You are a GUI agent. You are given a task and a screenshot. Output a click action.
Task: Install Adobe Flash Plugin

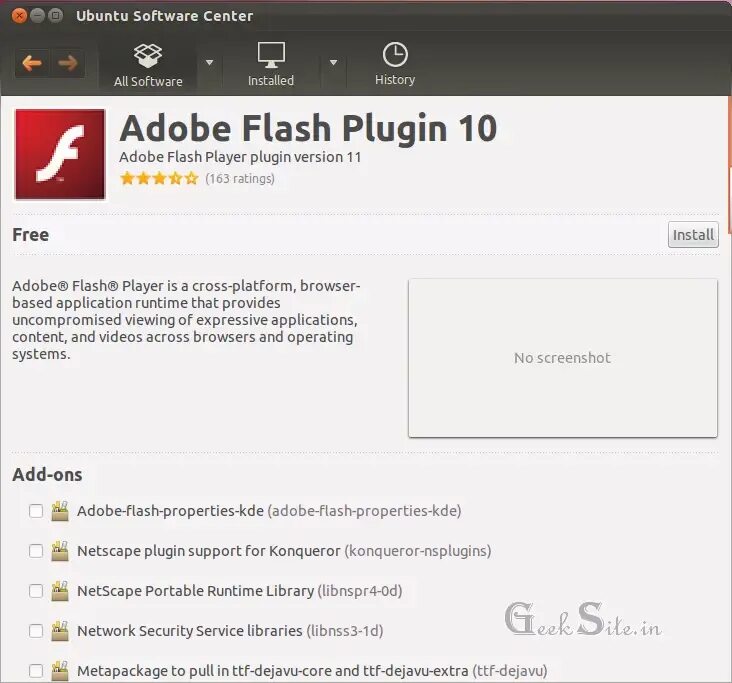(693, 234)
